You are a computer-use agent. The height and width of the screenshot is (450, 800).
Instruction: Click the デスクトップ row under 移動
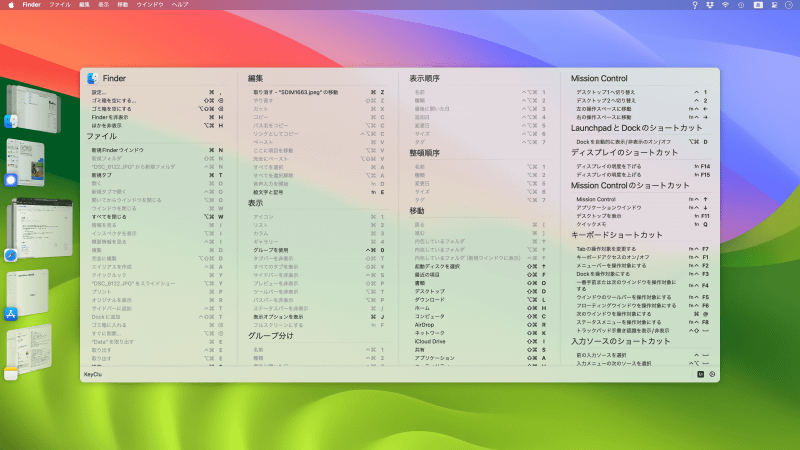coord(480,291)
